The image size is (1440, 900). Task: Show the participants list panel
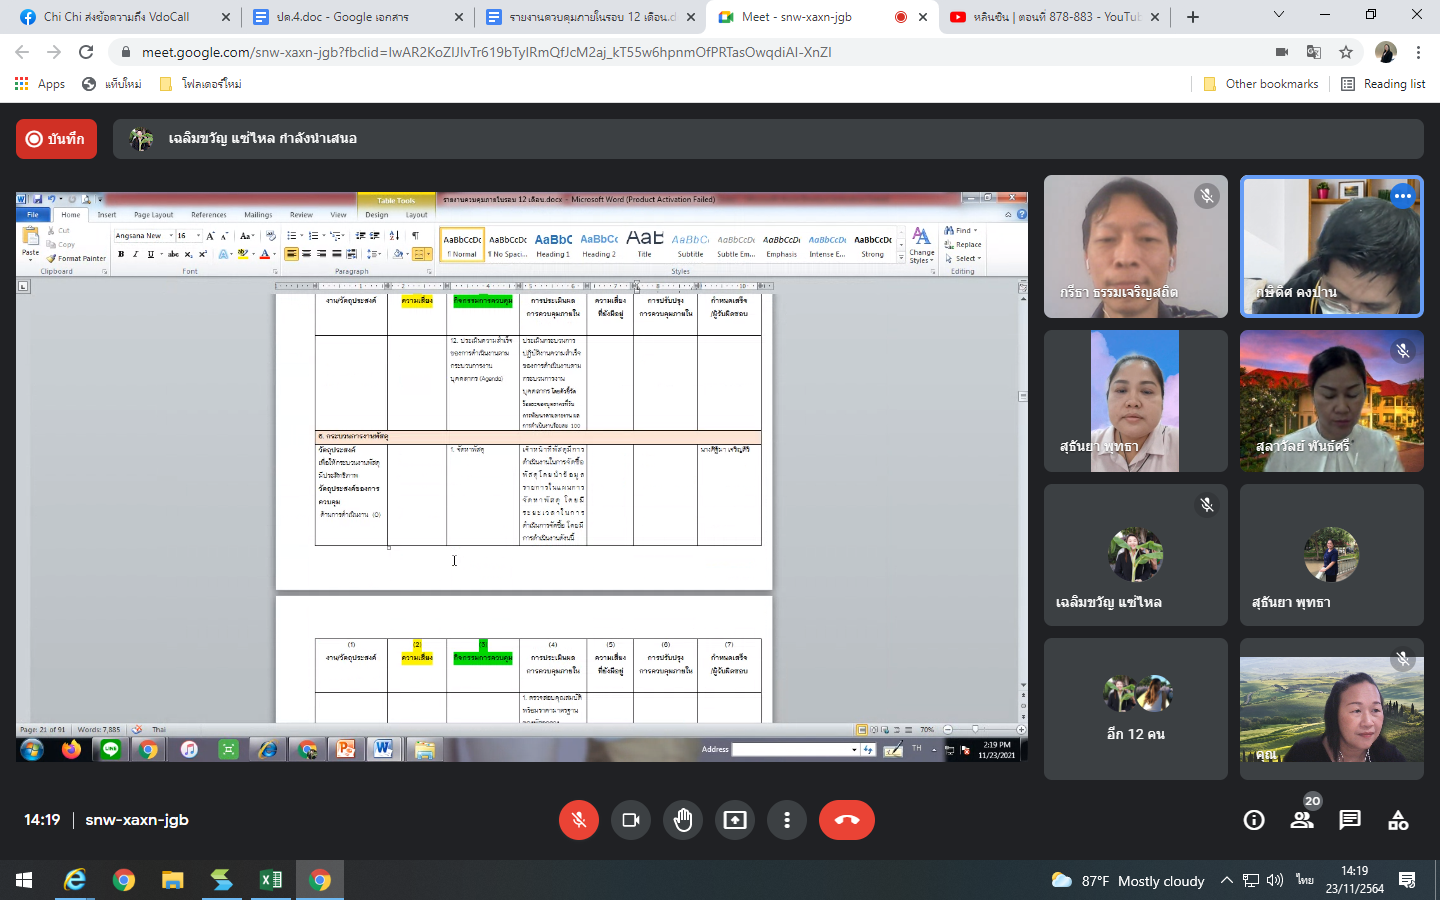click(1301, 820)
